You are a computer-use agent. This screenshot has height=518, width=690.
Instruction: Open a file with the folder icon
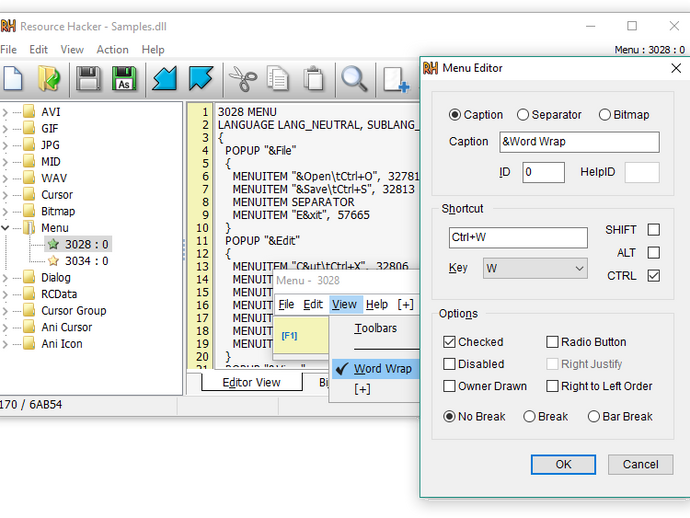pyautogui.click(x=49, y=79)
